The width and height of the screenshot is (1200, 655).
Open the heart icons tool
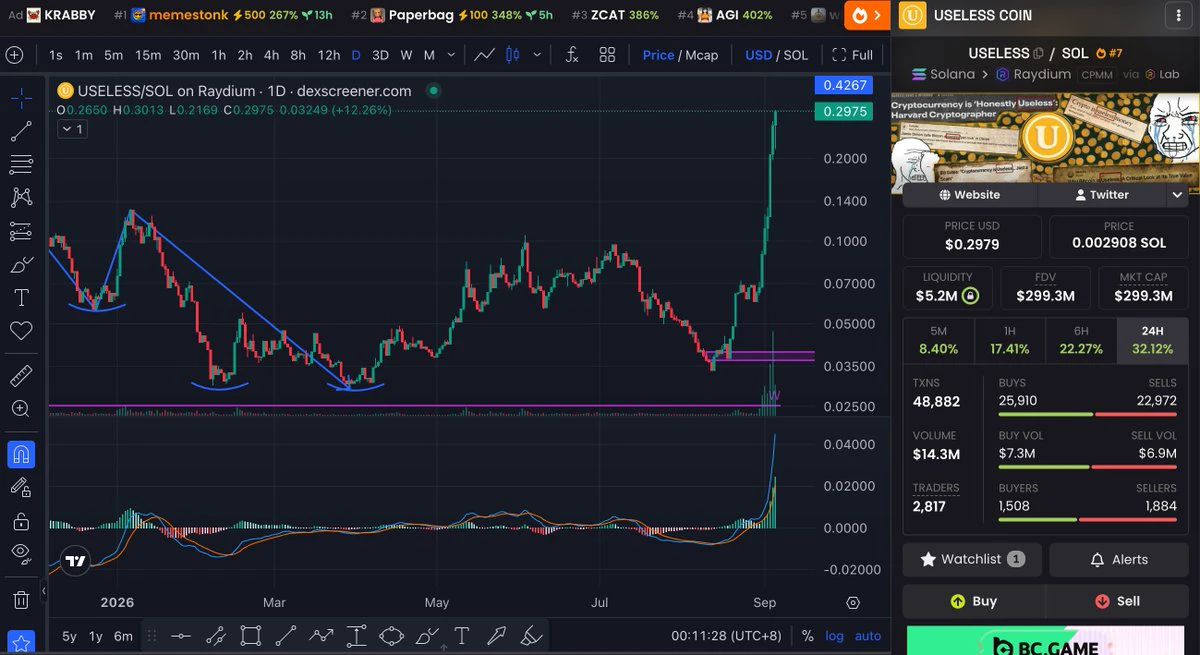[x=22, y=331]
